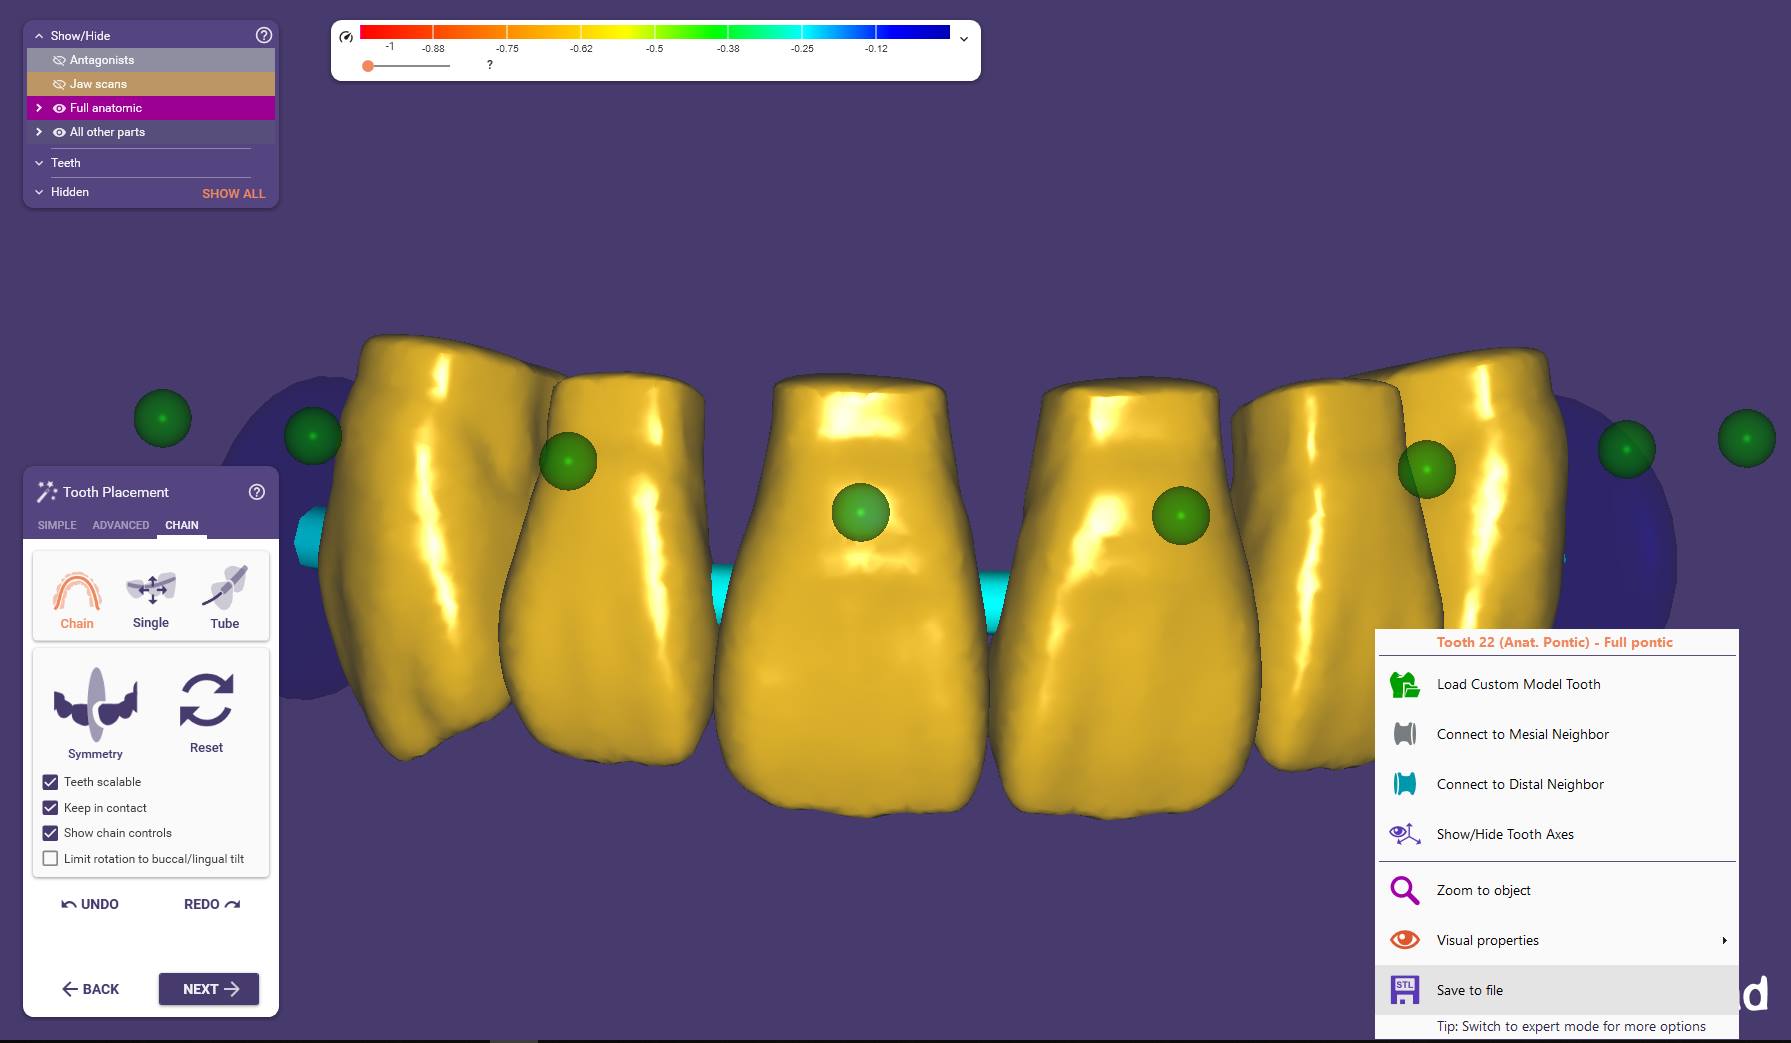Viewport: 1791px width, 1043px height.
Task: Toggle the Teeth scalable checkbox
Action: pos(50,782)
